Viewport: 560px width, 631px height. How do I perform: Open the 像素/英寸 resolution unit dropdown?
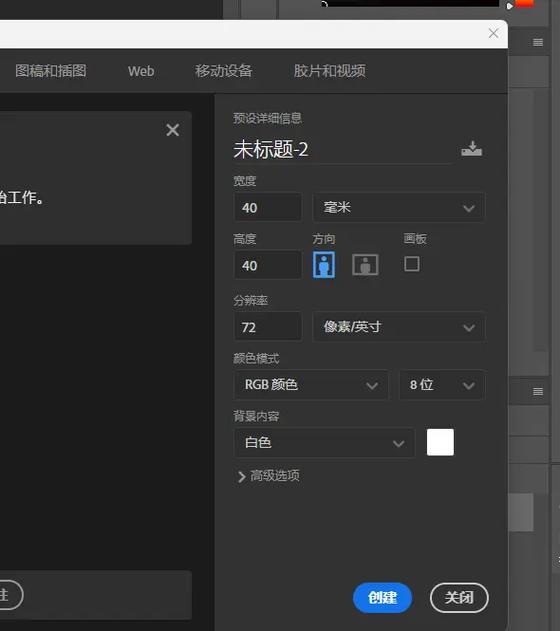click(x=399, y=327)
